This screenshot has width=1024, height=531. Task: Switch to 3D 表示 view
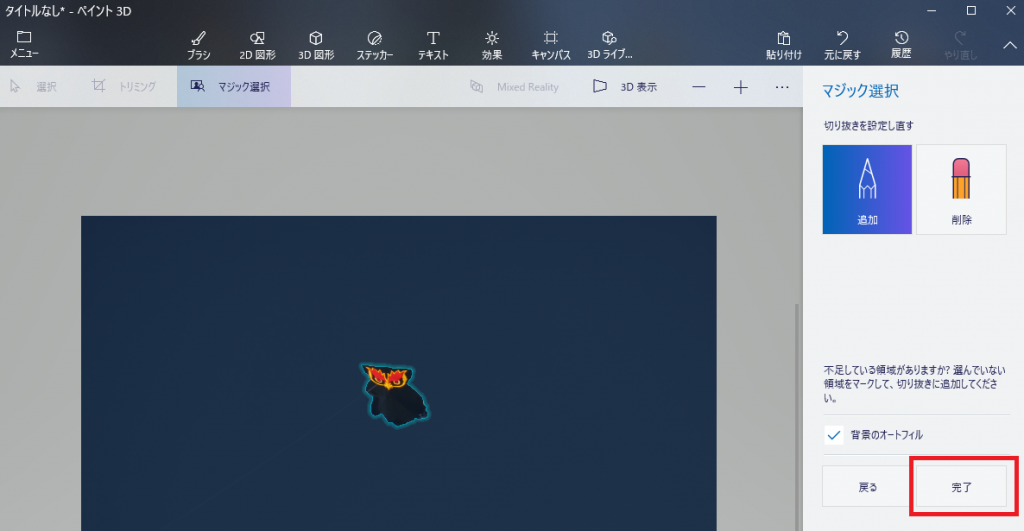(625, 86)
